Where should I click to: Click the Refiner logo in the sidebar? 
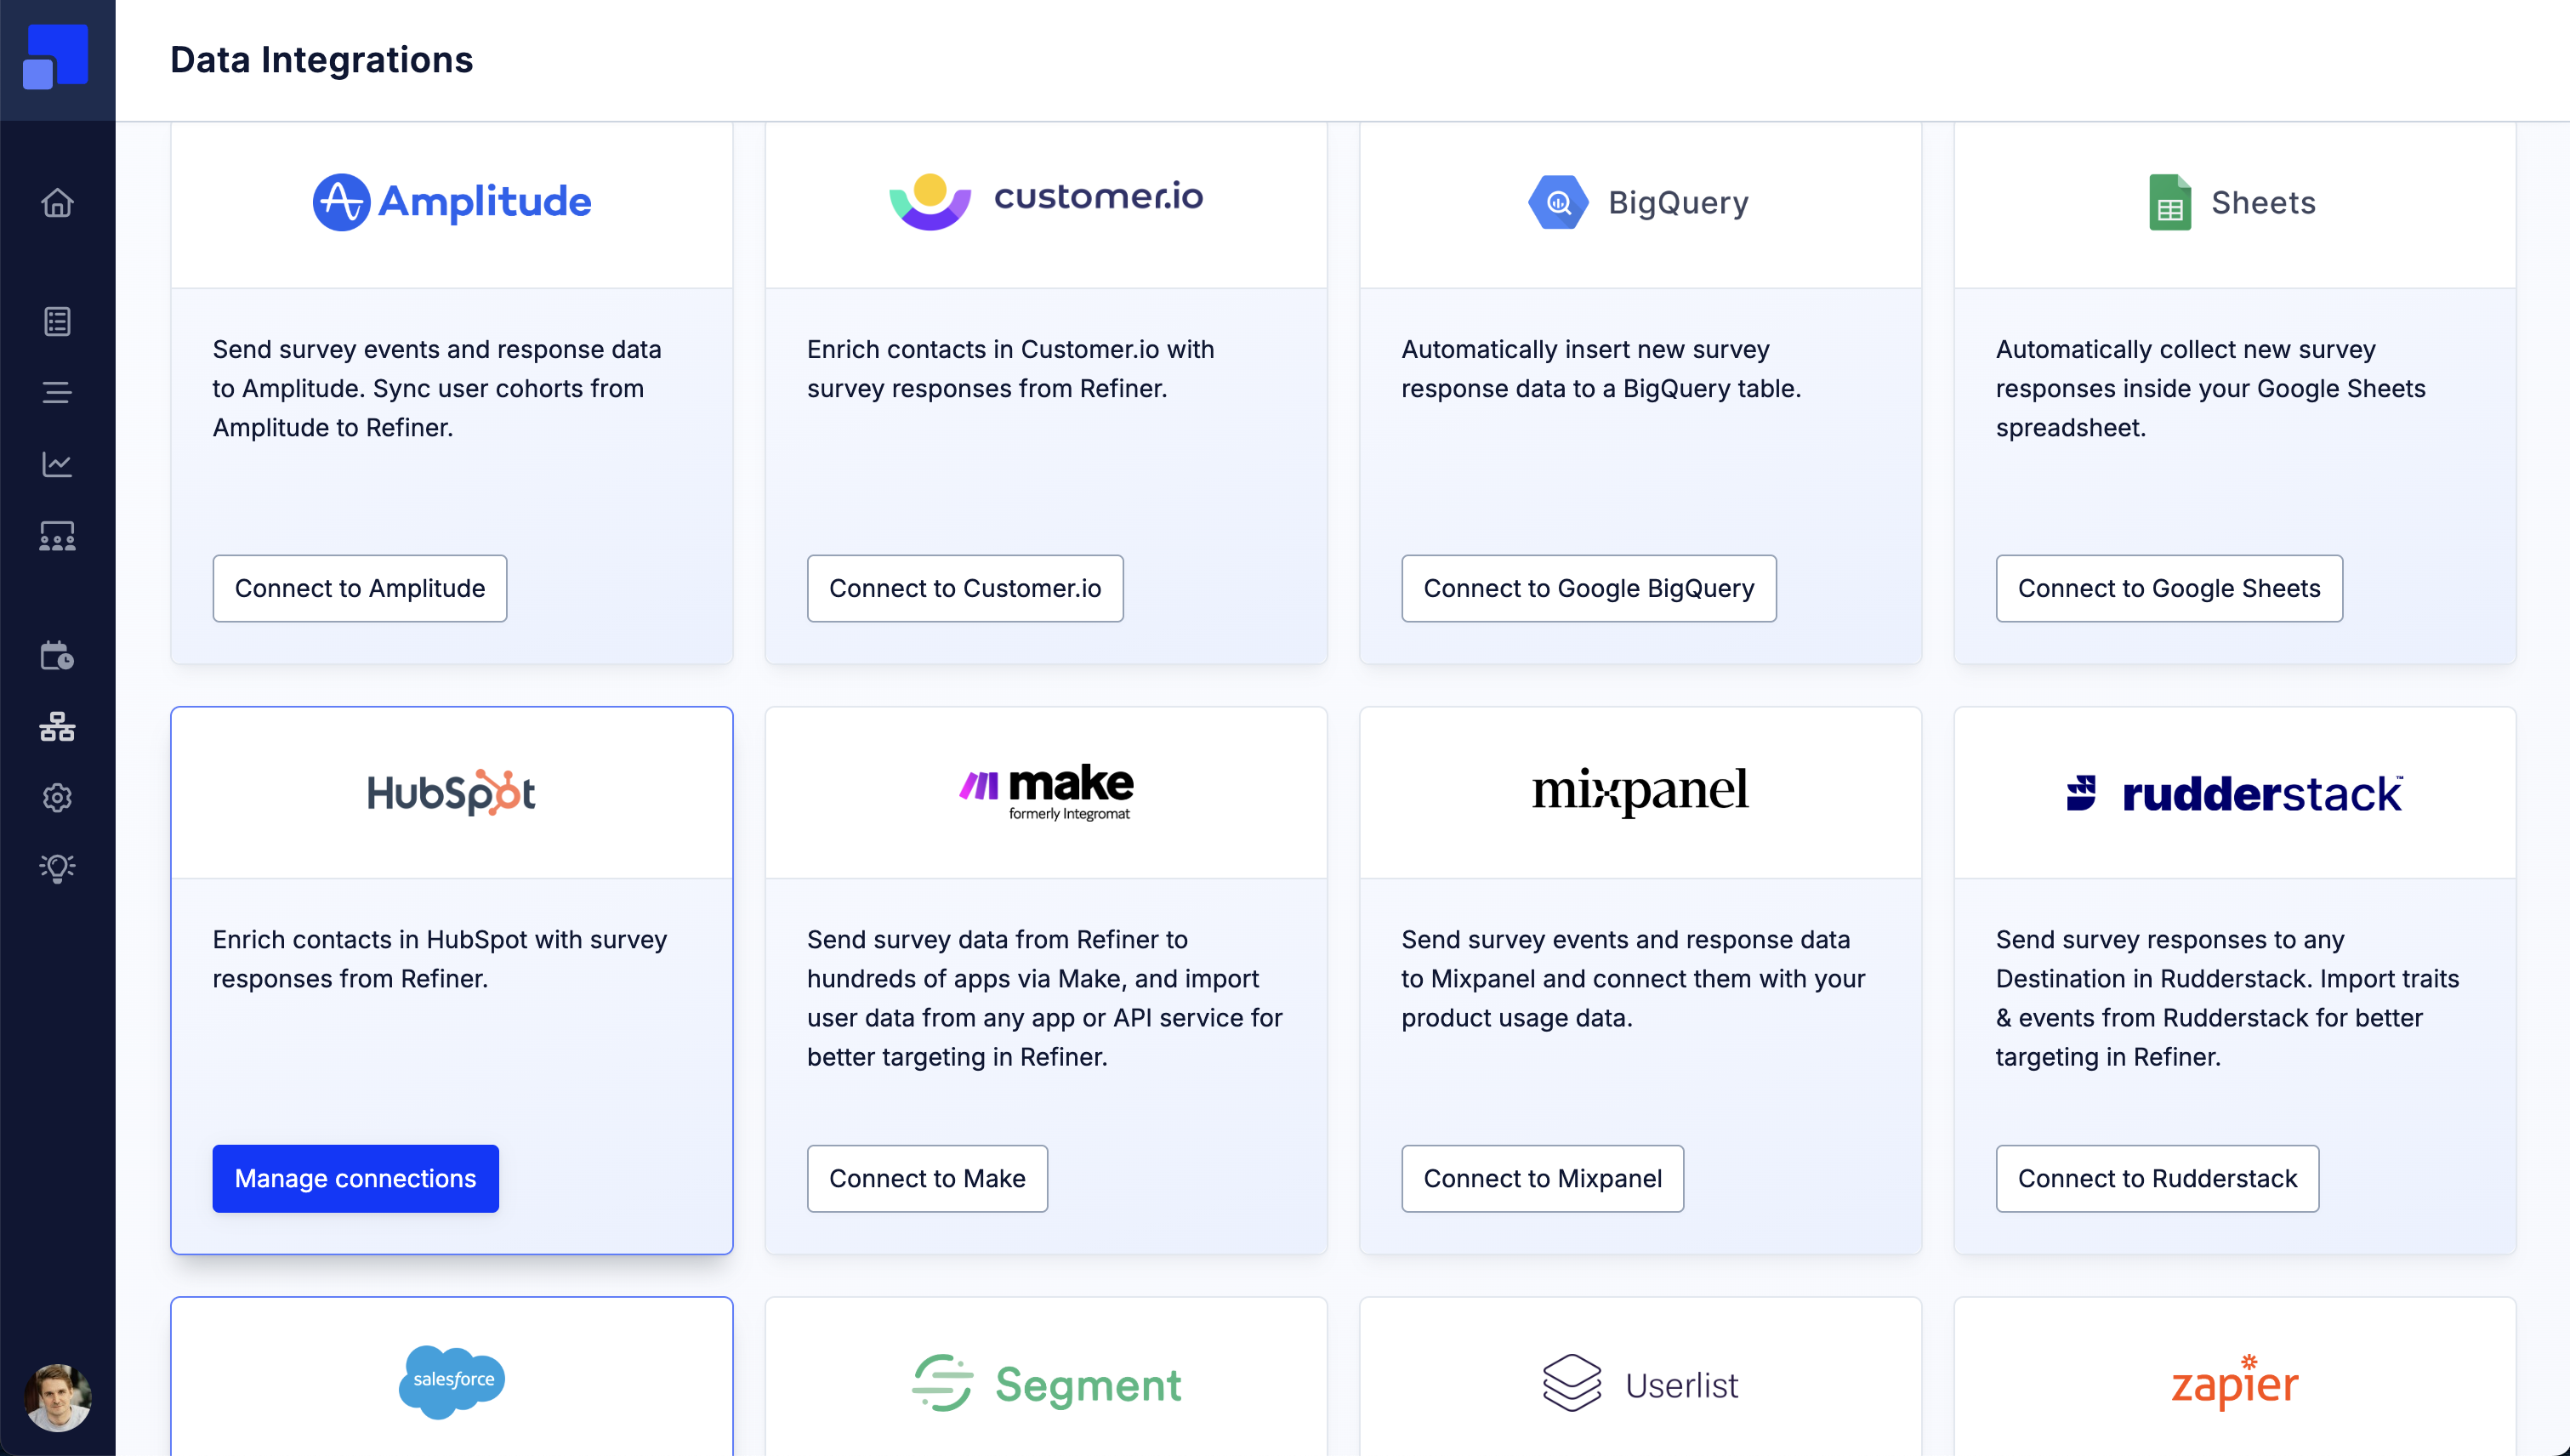point(56,58)
